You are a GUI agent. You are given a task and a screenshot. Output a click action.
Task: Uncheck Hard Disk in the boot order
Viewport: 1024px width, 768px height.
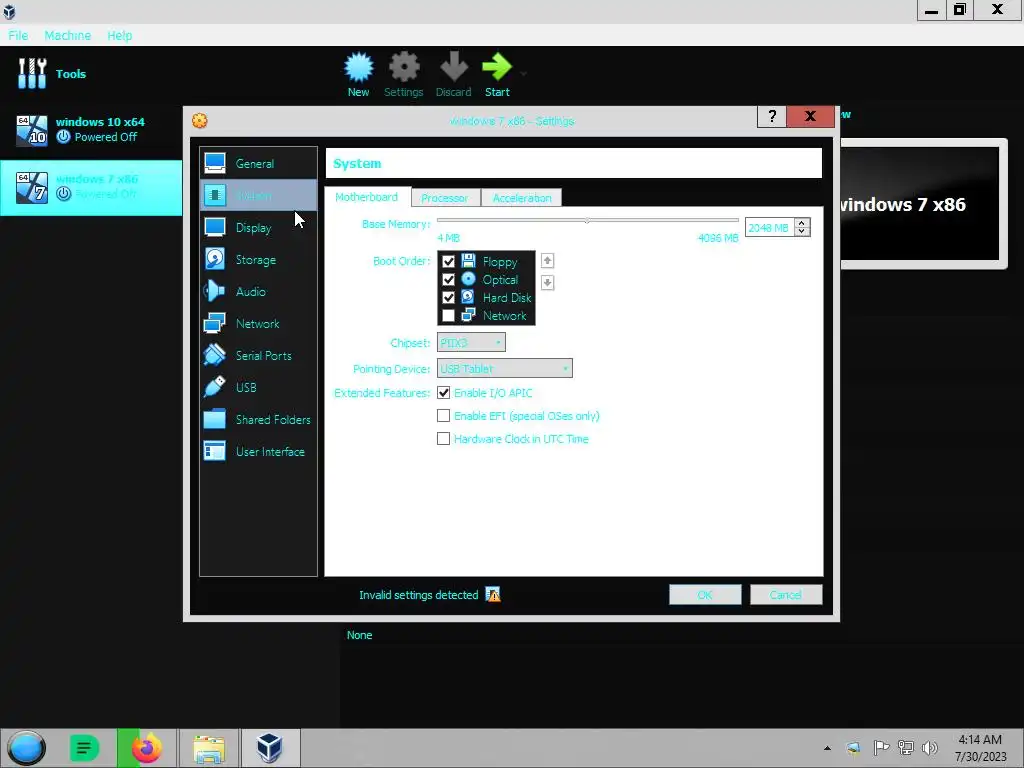tap(448, 297)
